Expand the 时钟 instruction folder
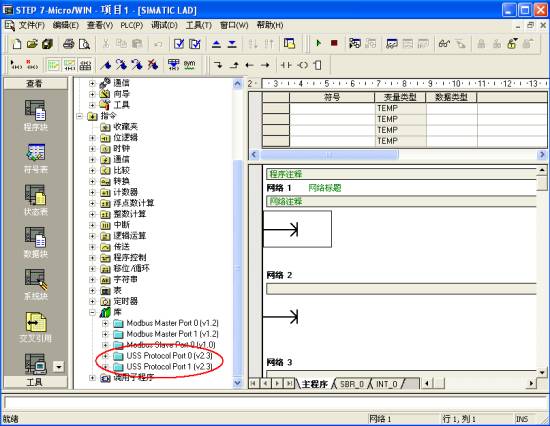This screenshot has width=550, height=426. click(92, 149)
